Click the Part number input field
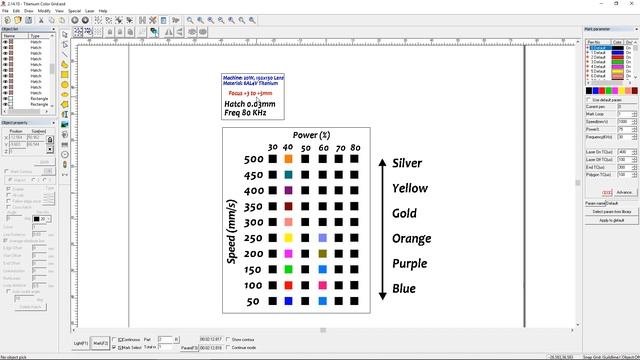The image size is (640, 360). (166, 339)
